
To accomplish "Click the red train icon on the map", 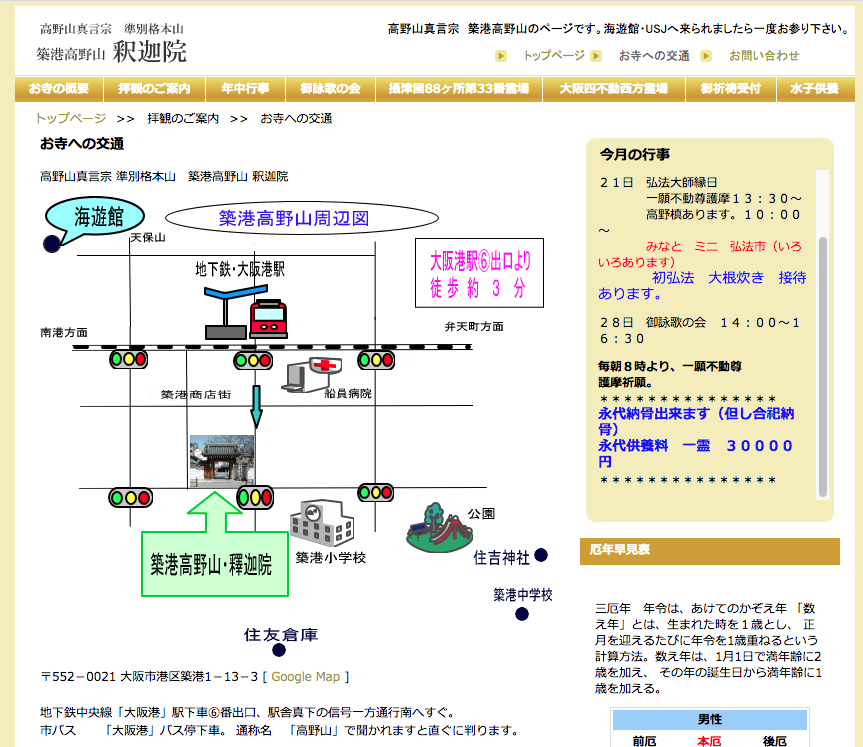I will tap(267, 317).
